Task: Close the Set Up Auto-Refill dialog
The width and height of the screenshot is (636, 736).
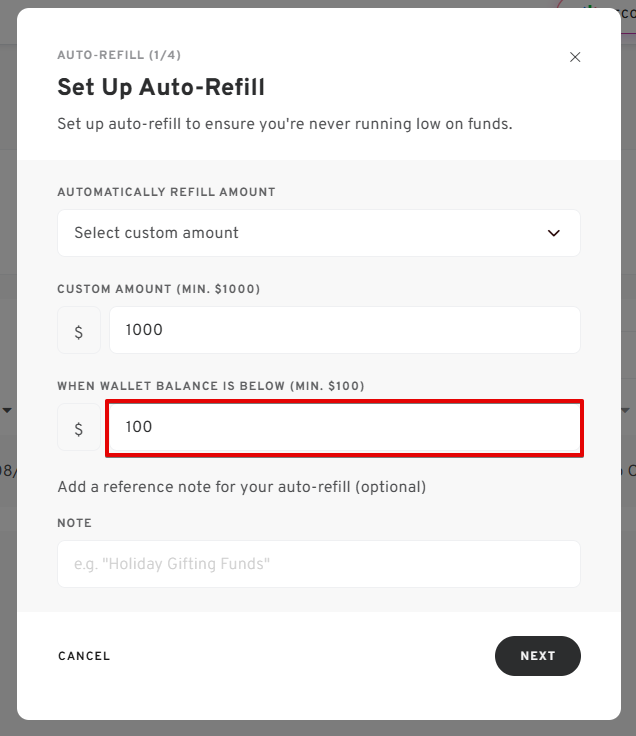Action: point(575,57)
